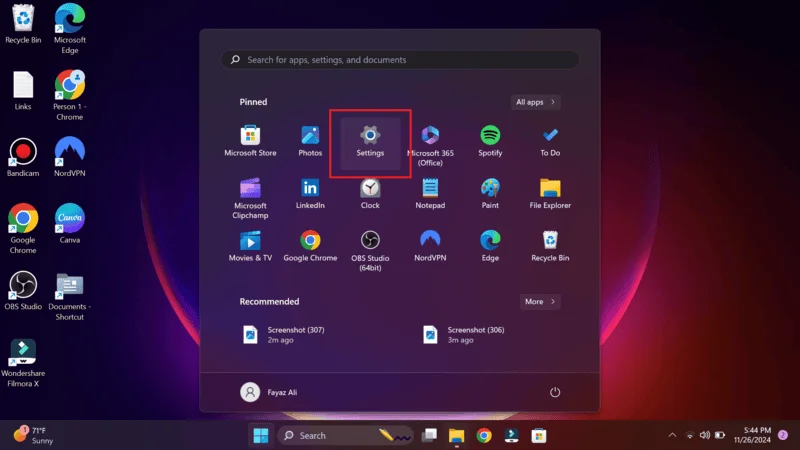This screenshot has height=450, width=800.
Task: Open Task View on taskbar
Action: click(429, 435)
